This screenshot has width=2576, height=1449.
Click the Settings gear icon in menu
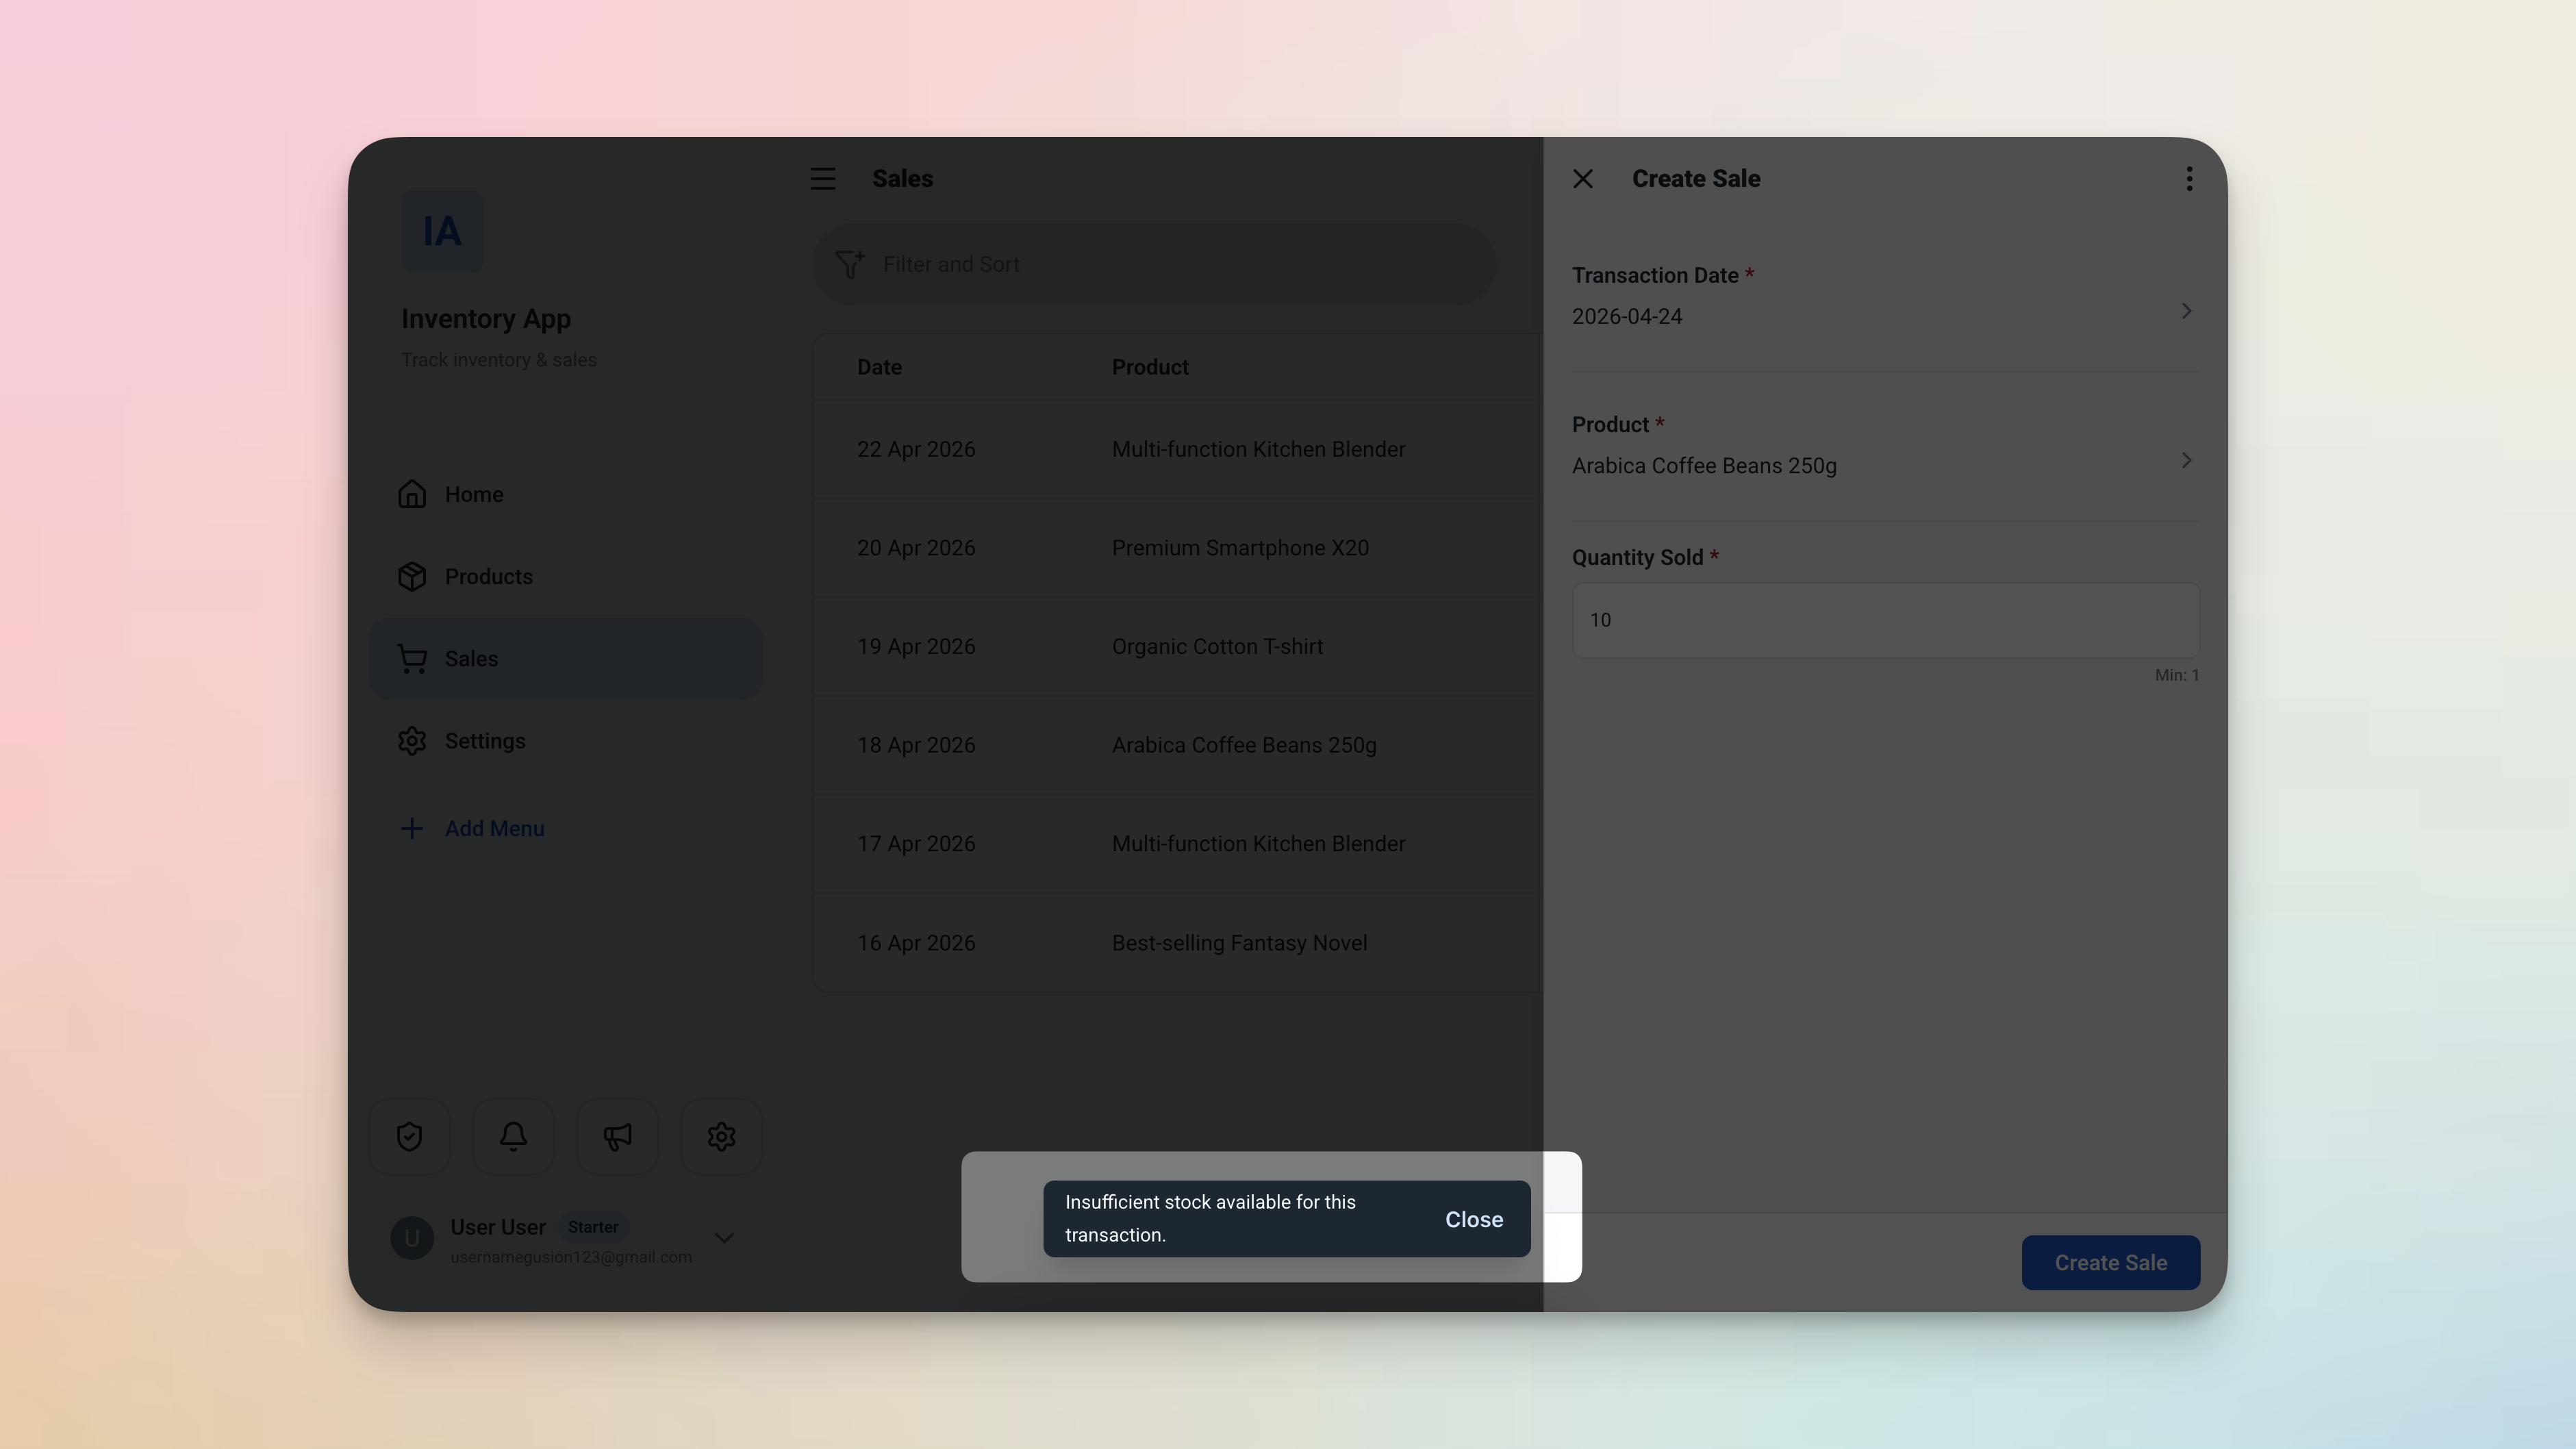412,741
